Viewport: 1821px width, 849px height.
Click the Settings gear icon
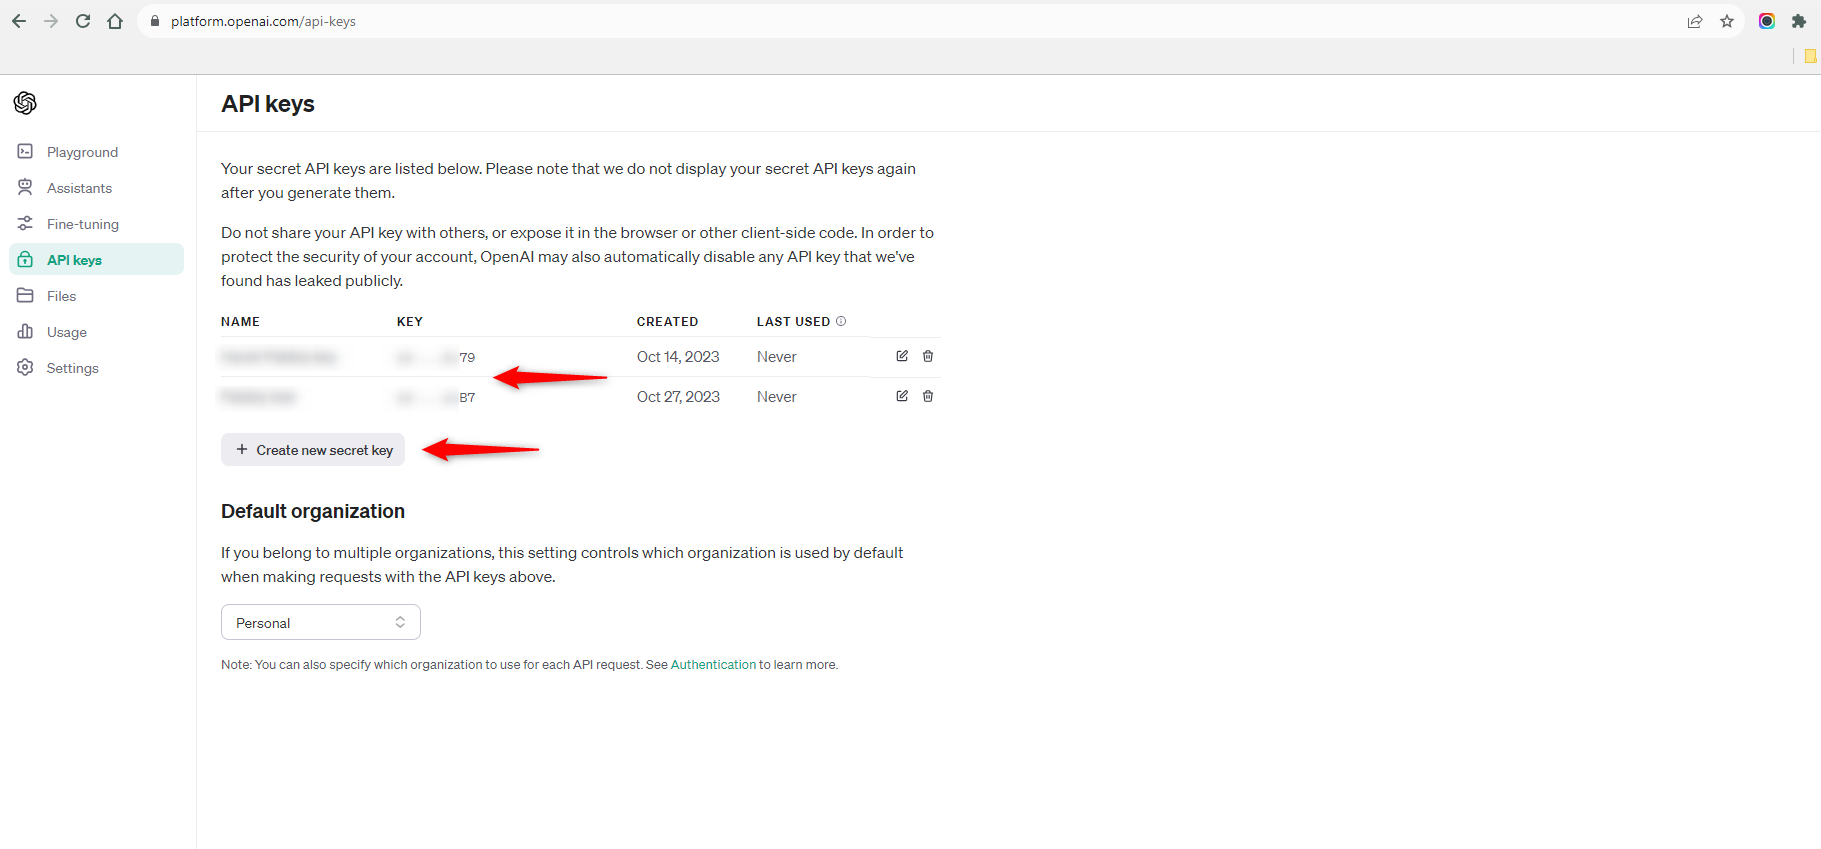[26, 367]
